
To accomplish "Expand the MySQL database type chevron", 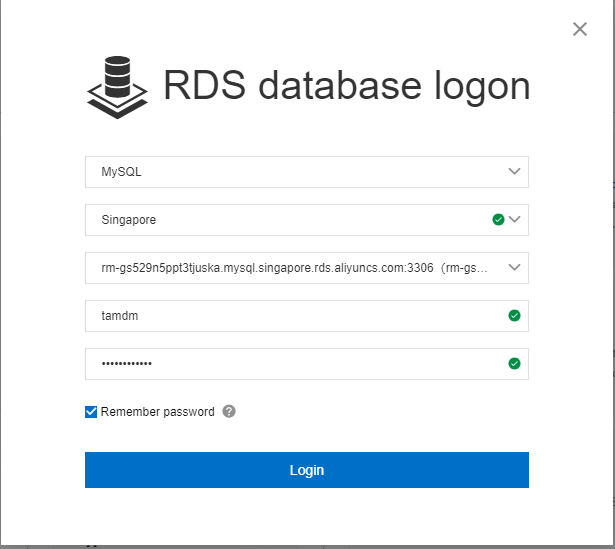I will (514, 172).
